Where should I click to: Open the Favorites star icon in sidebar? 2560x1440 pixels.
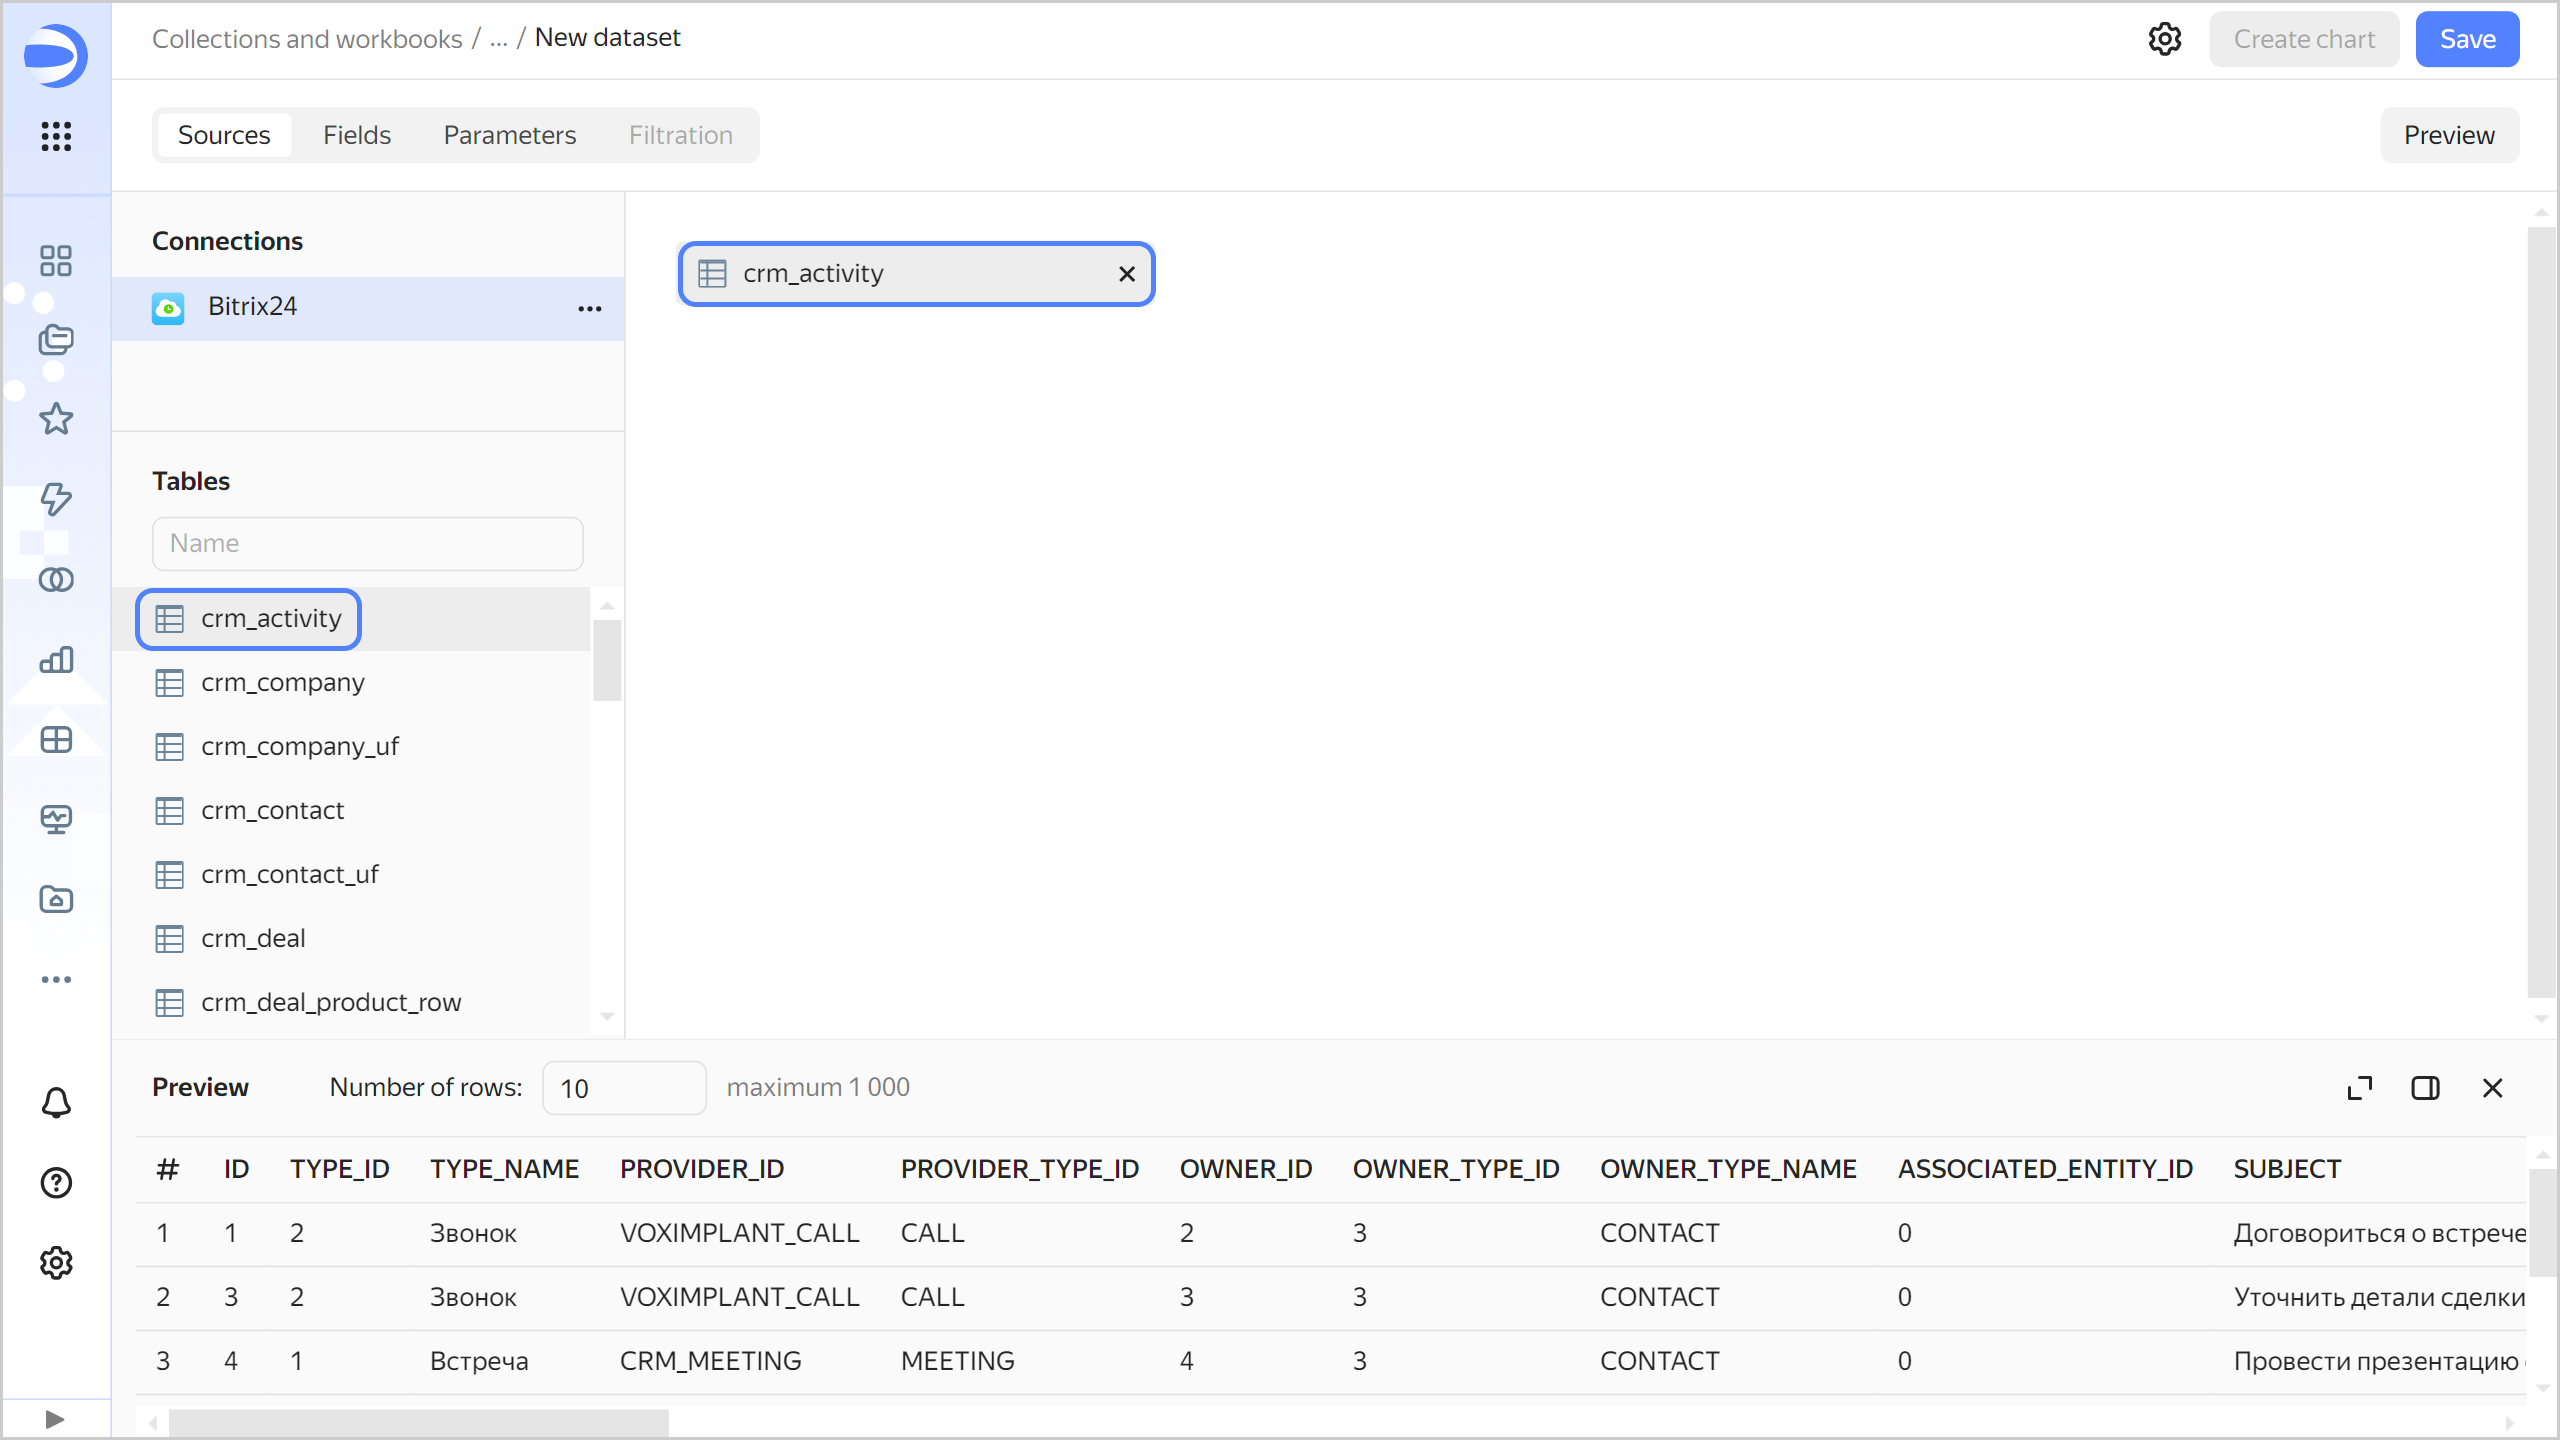point(56,419)
